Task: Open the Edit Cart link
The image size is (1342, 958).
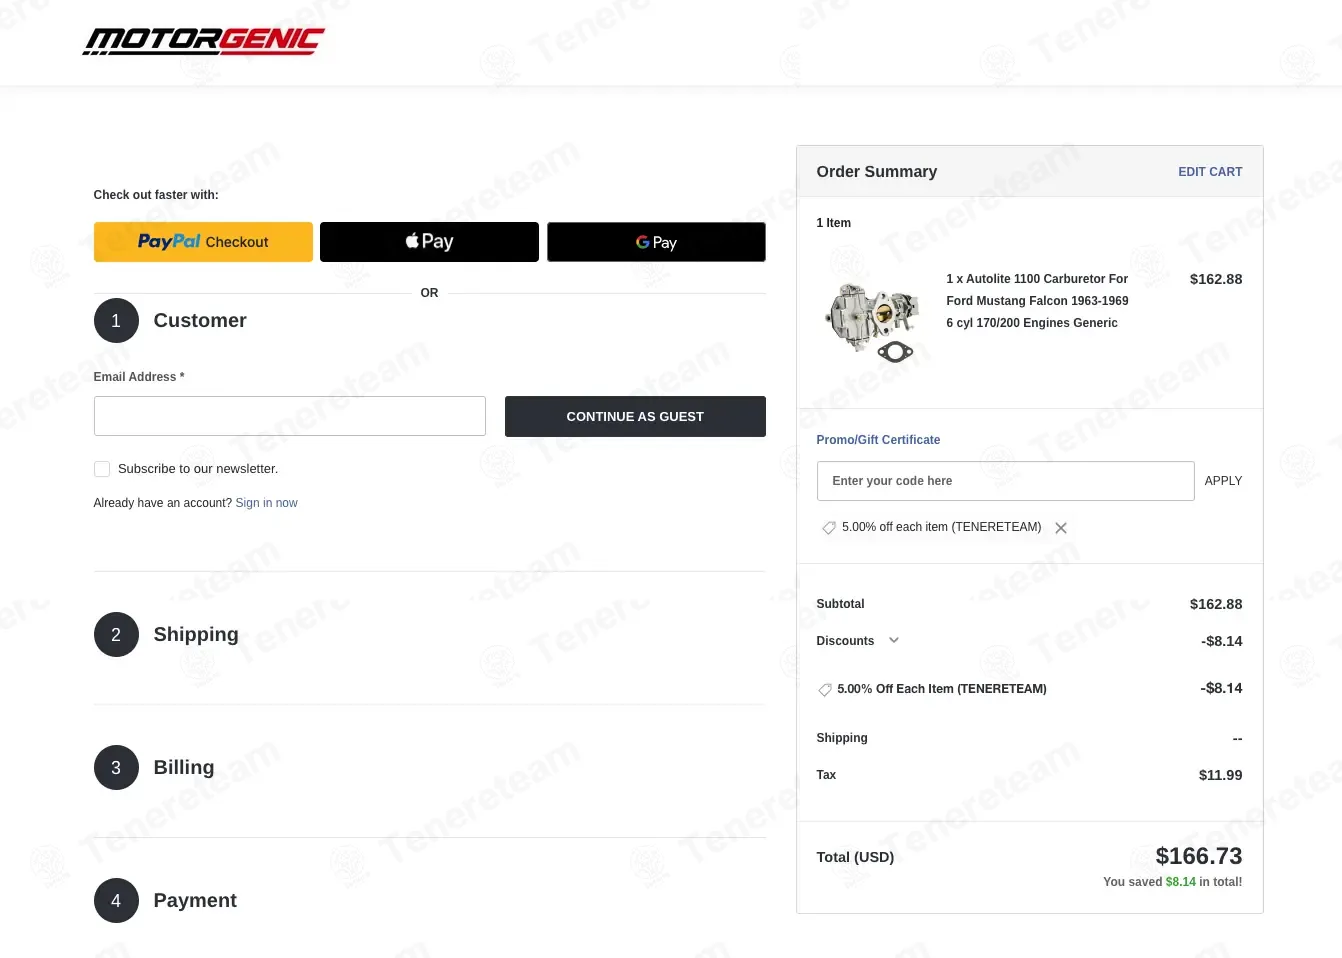Action: [1210, 172]
